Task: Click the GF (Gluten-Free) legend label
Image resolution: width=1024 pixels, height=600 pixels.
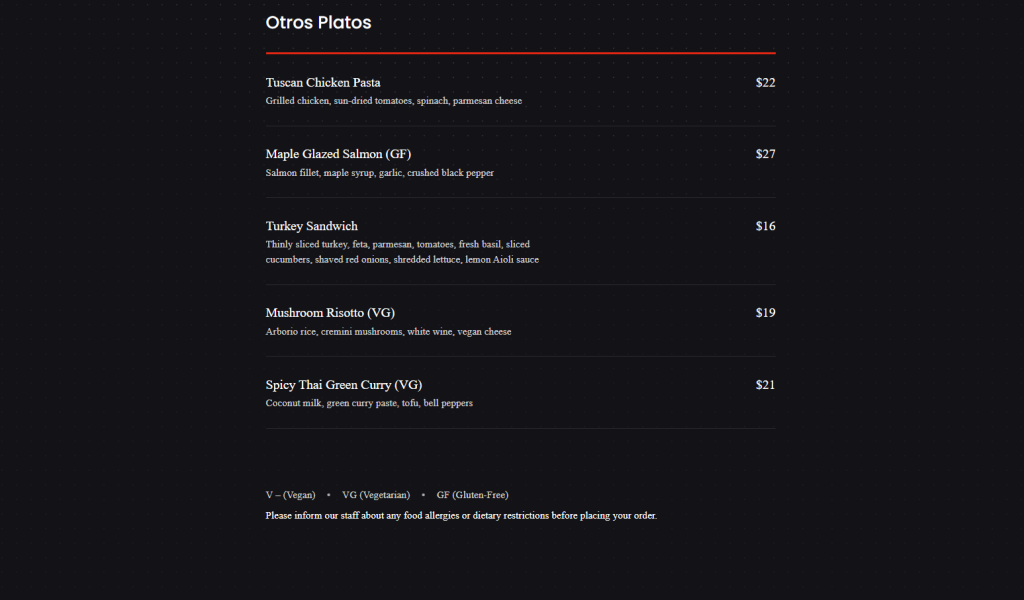Action: (x=472, y=495)
